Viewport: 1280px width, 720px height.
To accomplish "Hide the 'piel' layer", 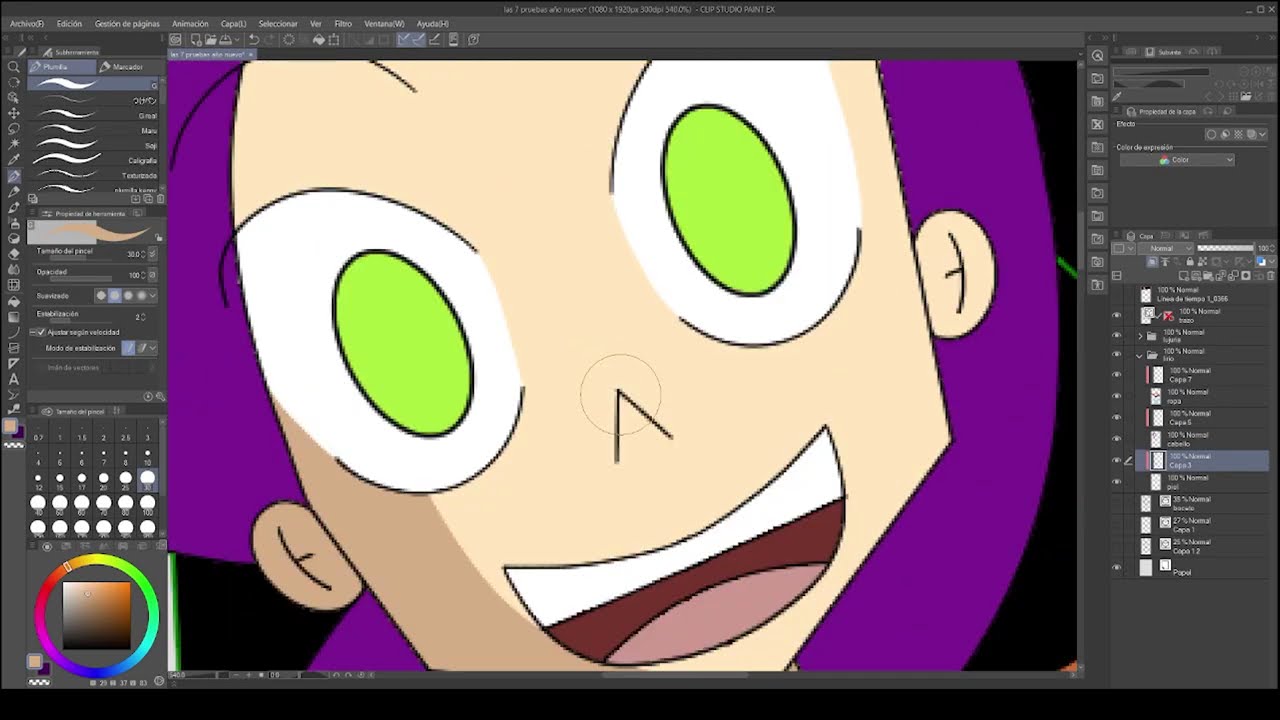I will pos(1117,482).
